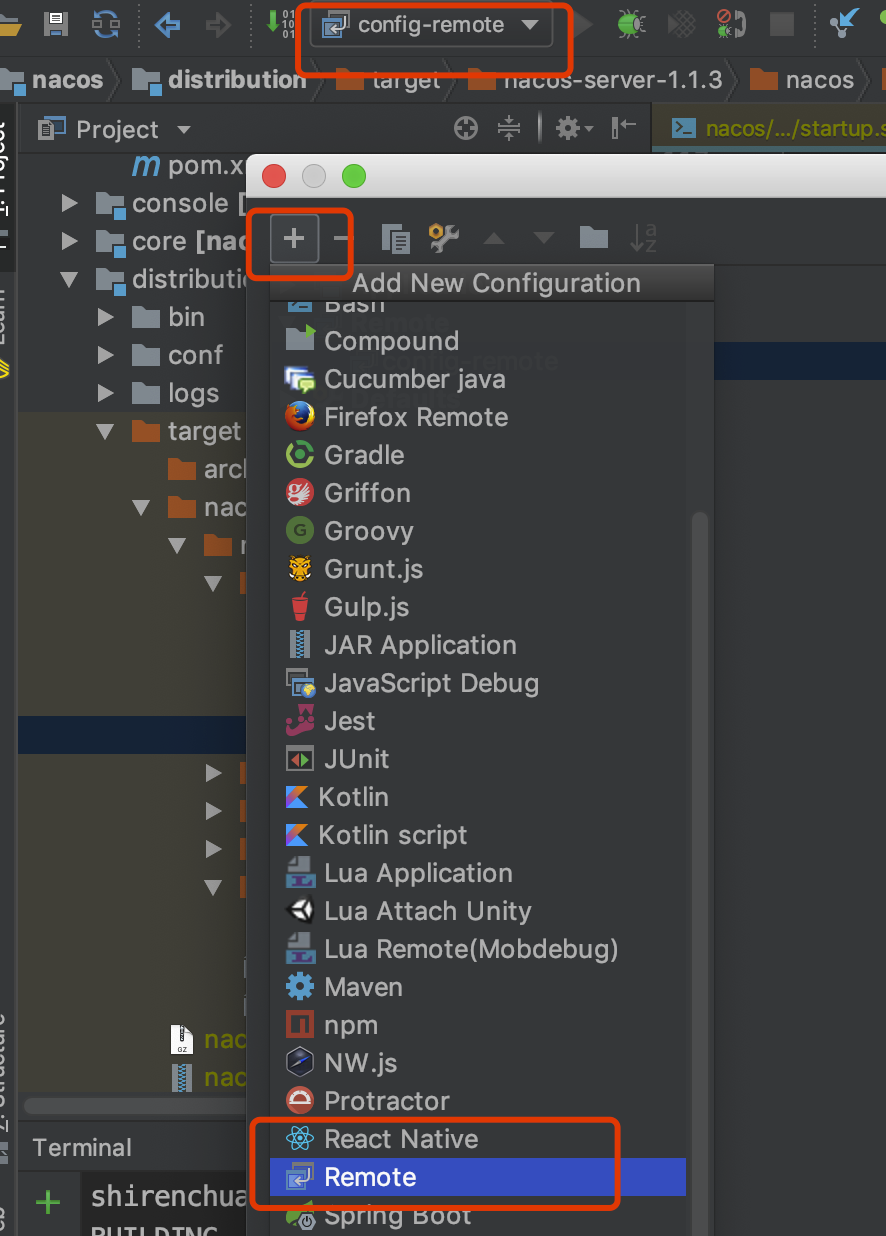Move configuration up arrow
Viewport: 886px width, 1236px height.
tap(494, 238)
